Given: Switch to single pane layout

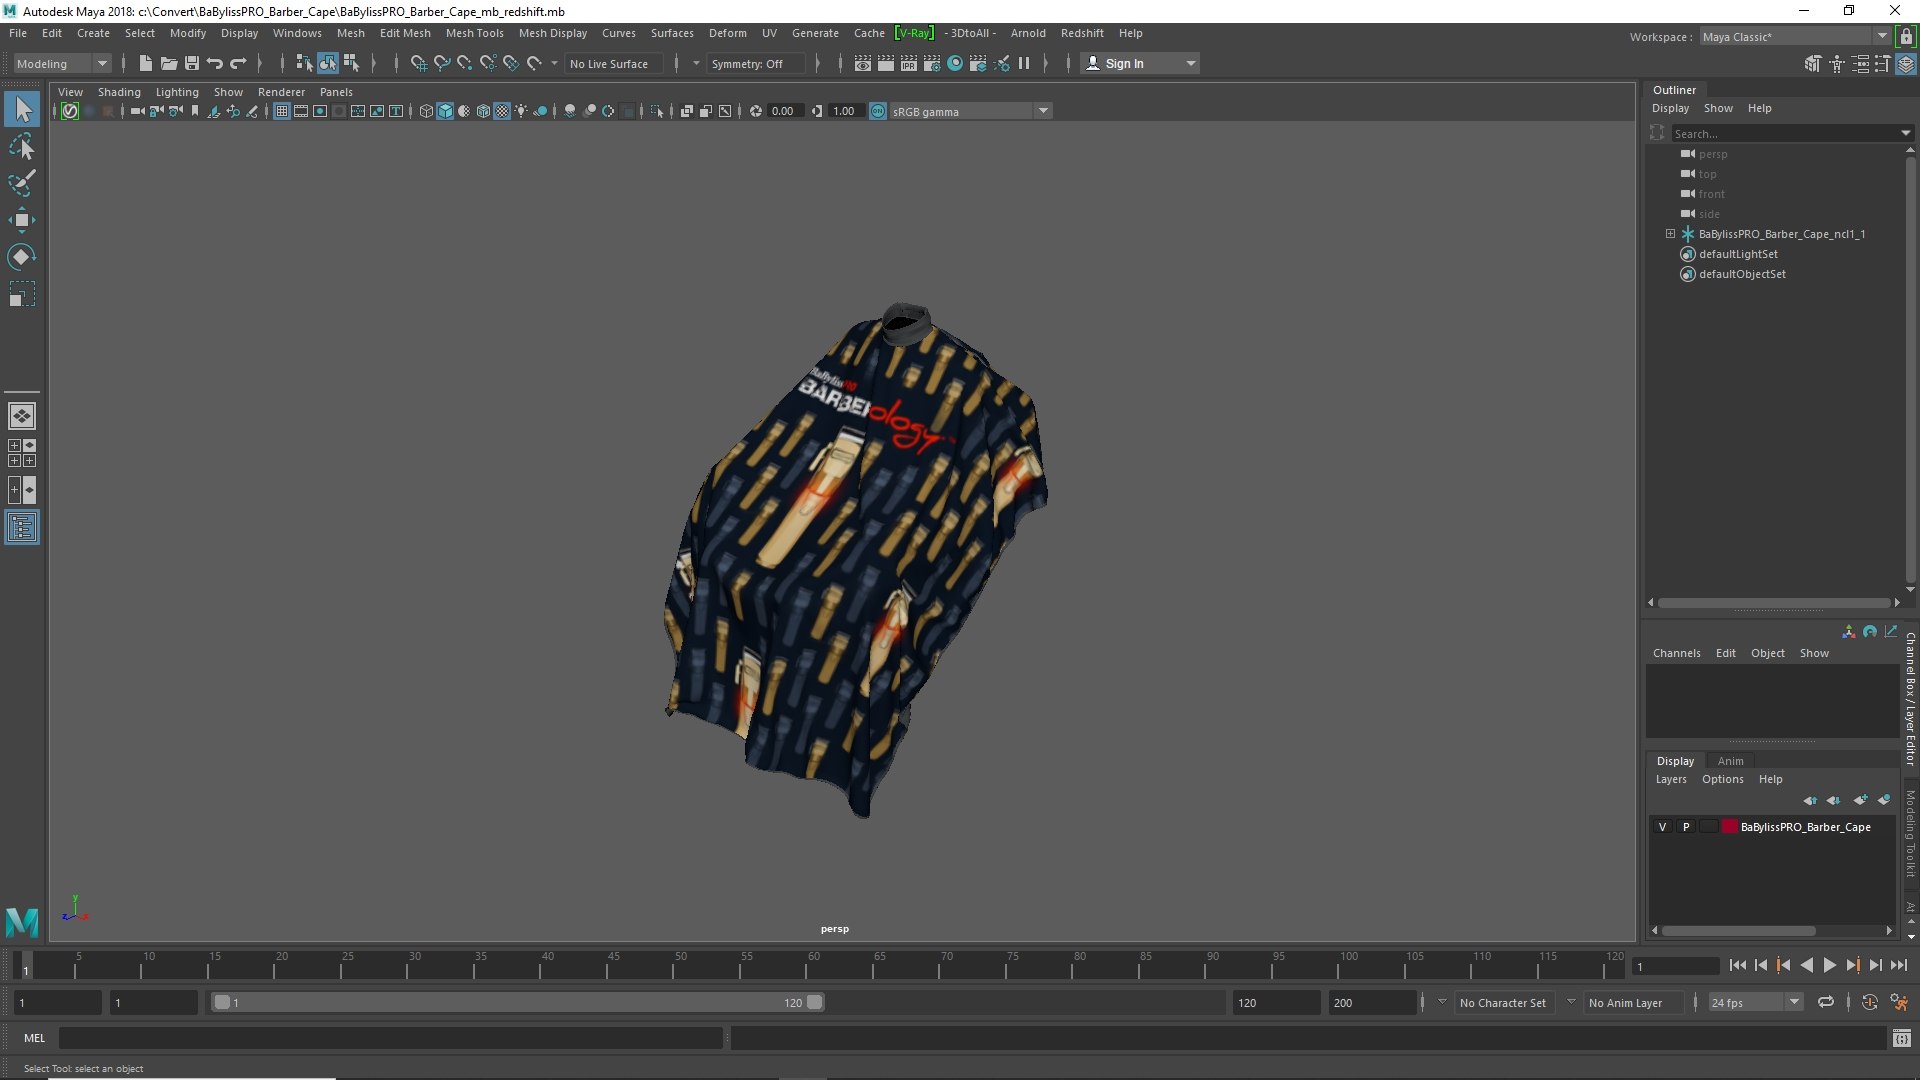Looking at the screenshot, I should (22, 416).
